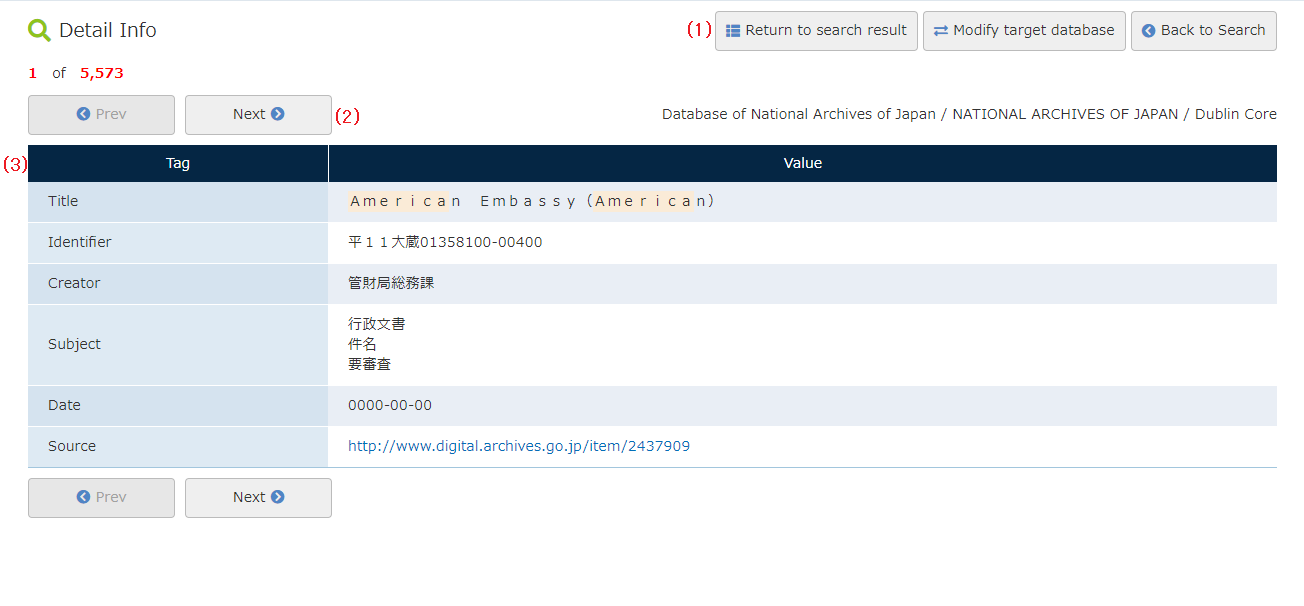This screenshot has width=1304, height=606.
Task: Click the Return to search result button
Action: tap(816, 31)
